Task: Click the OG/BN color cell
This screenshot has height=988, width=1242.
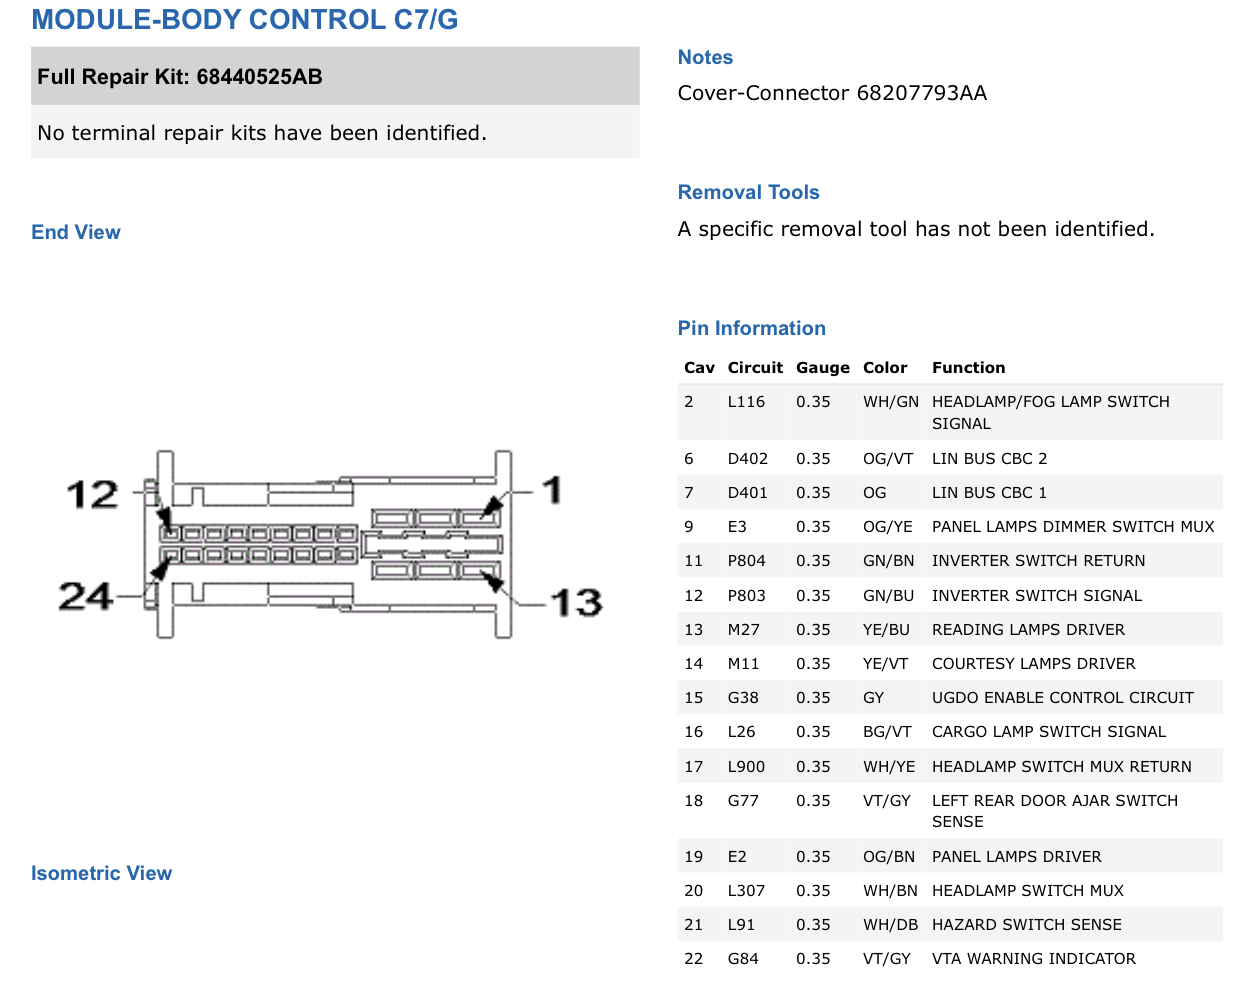Action: pyautogui.click(x=889, y=857)
